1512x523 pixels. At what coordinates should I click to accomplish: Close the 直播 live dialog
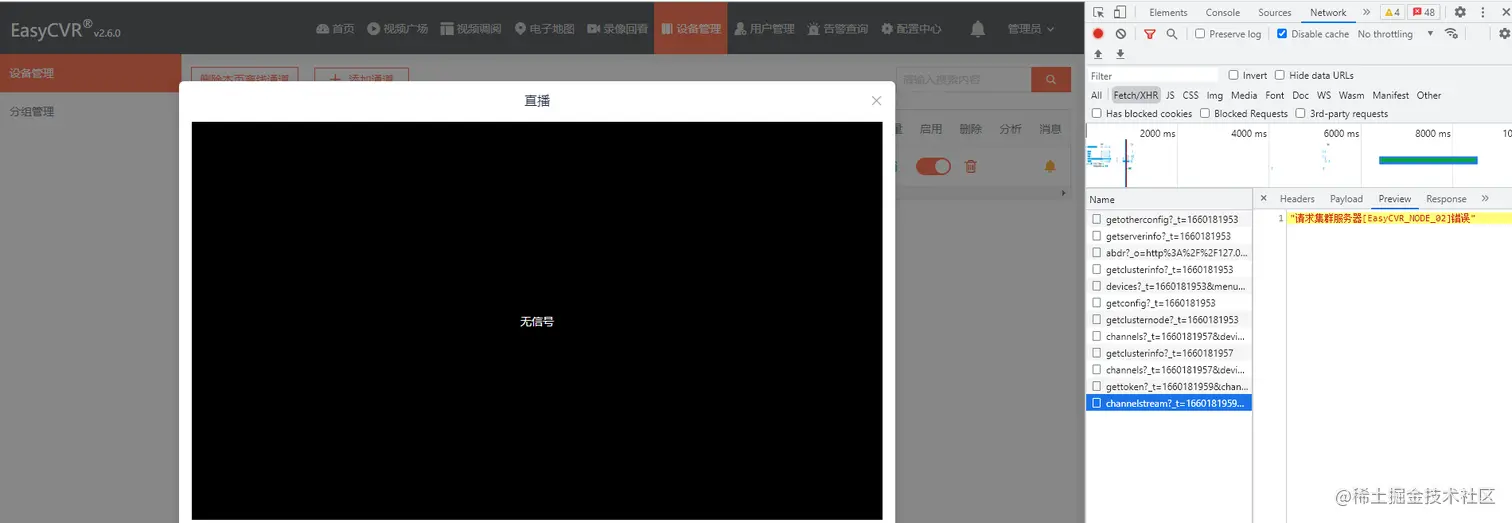(x=876, y=101)
